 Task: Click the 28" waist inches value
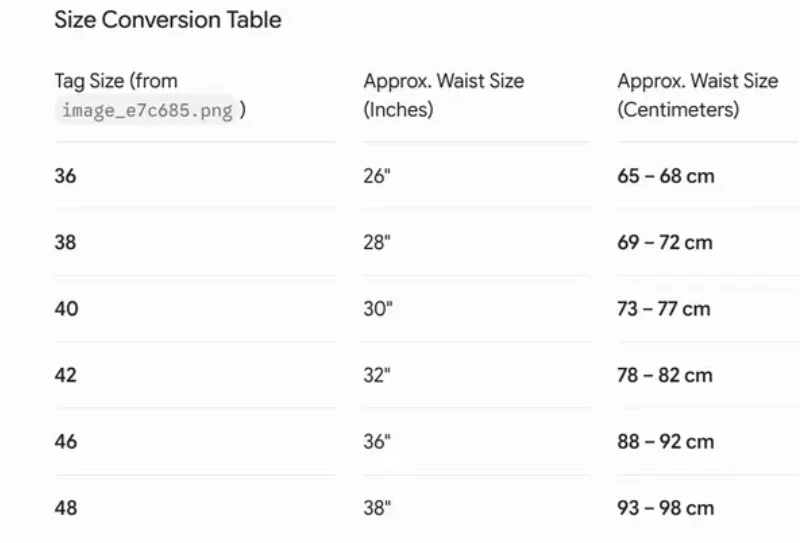point(377,242)
